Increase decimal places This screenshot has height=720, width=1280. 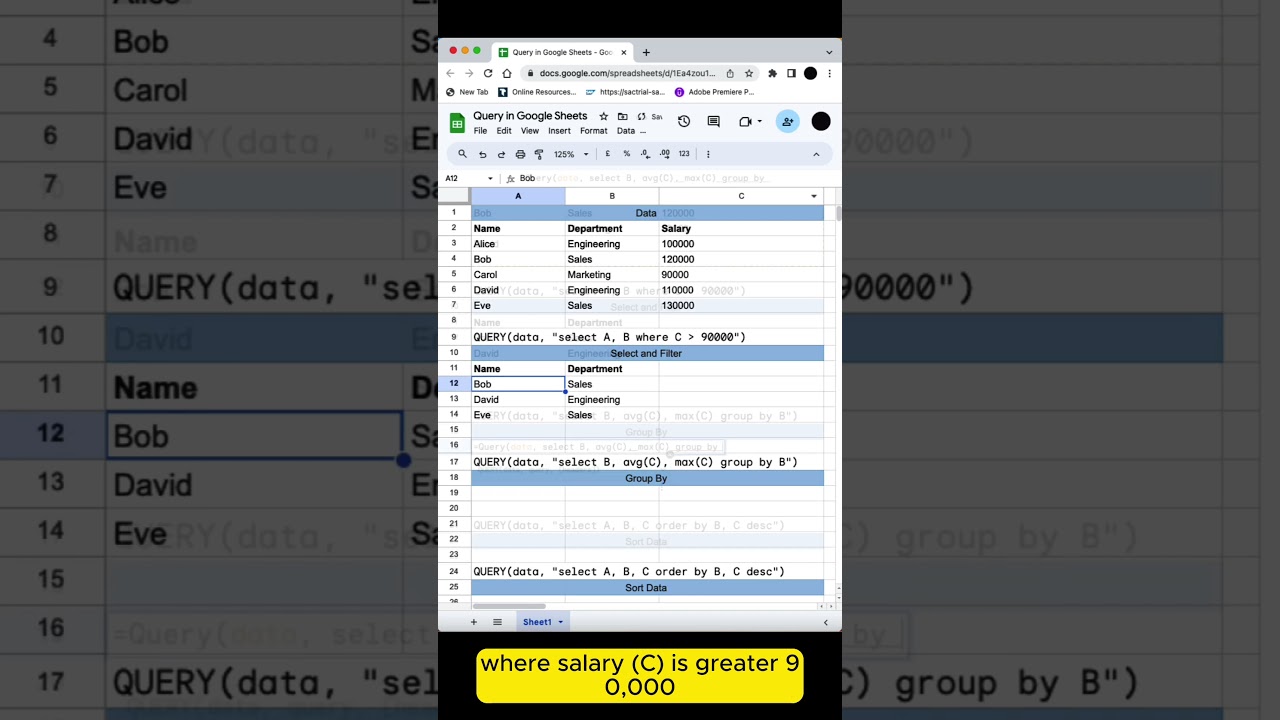[665, 154]
